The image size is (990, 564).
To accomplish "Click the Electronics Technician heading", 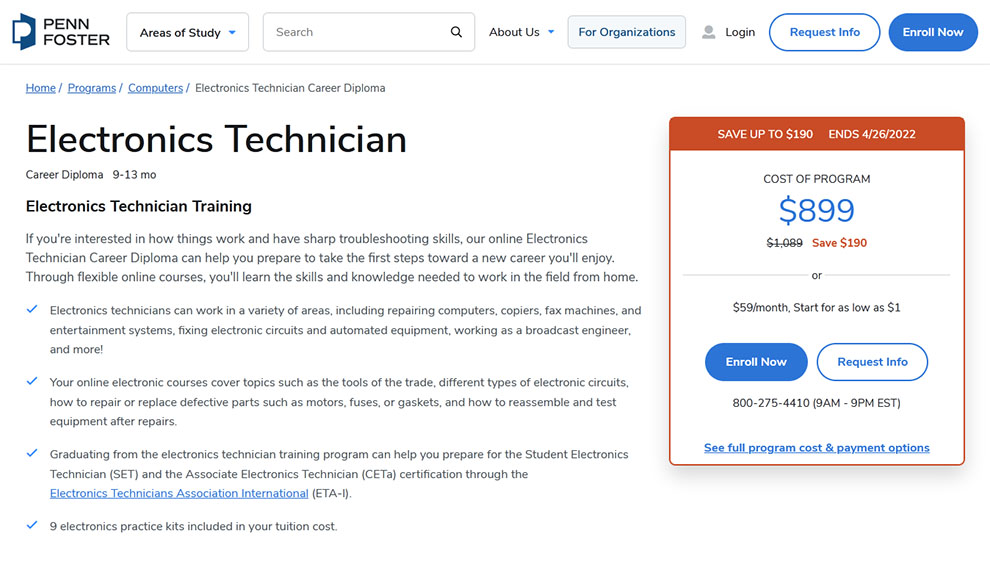I will [216, 140].
